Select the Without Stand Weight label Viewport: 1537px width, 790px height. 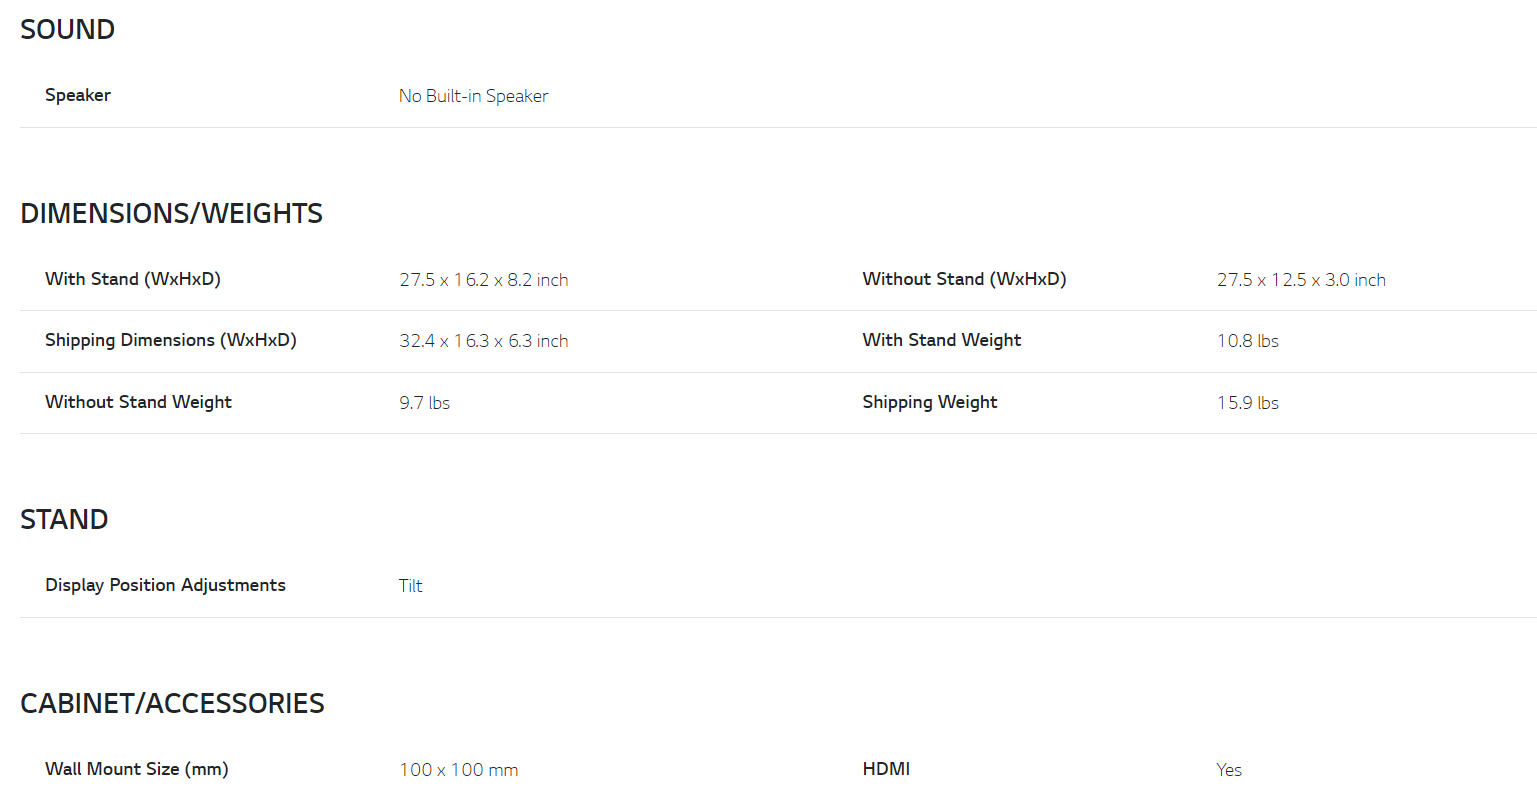click(138, 402)
